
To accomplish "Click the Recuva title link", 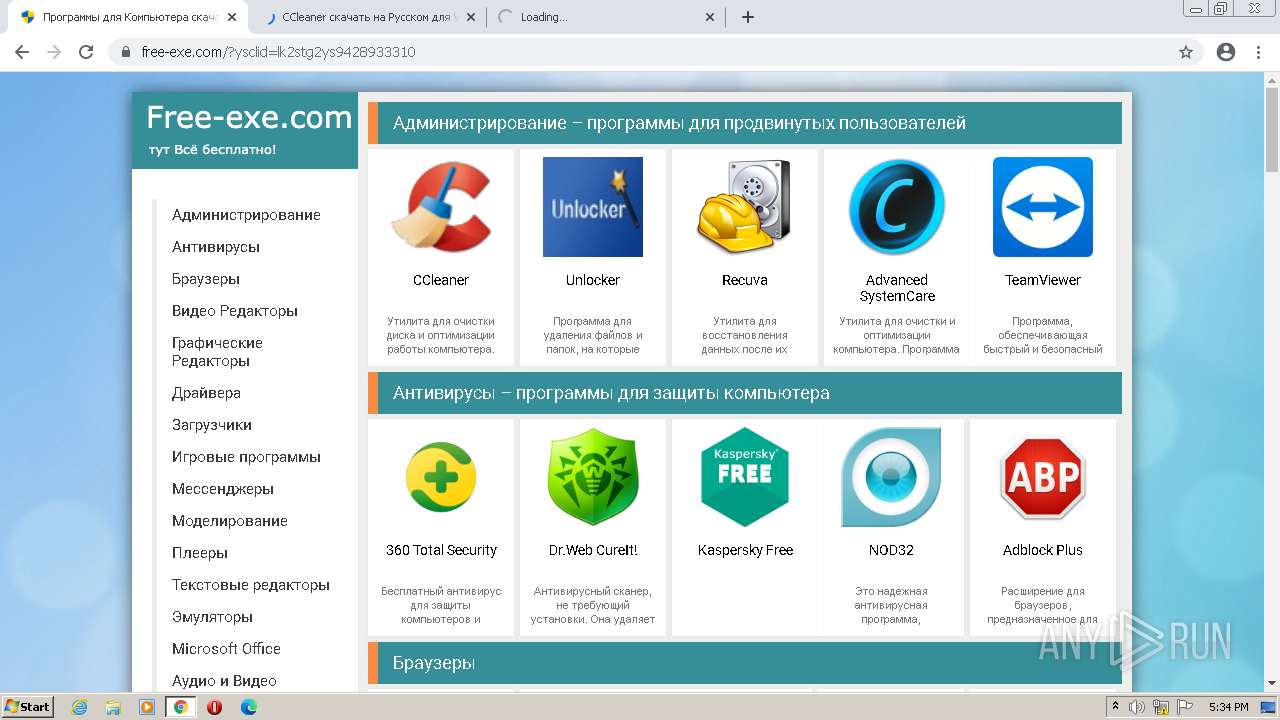I will (745, 280).
